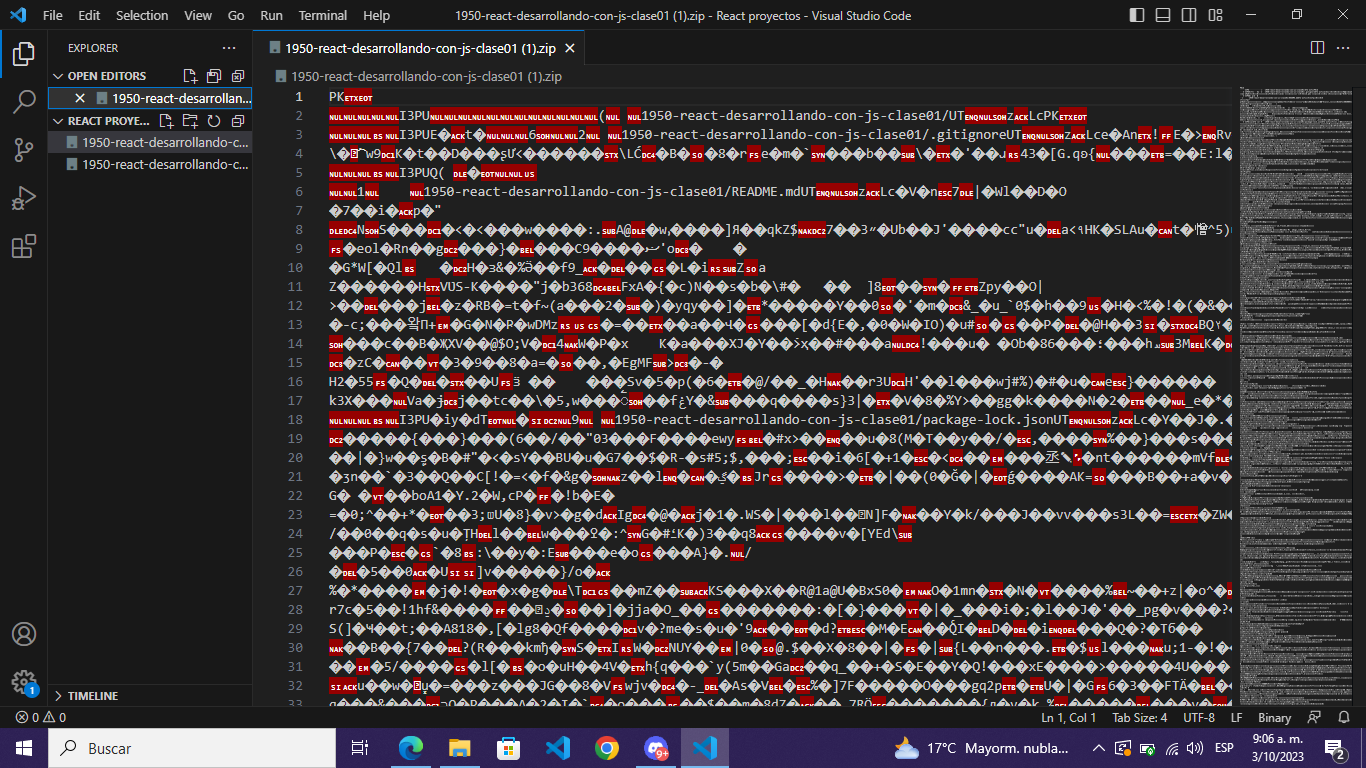Open File Explorer from taskbar
Viewport: 1366px width, 768px height.
coord(460,748)
